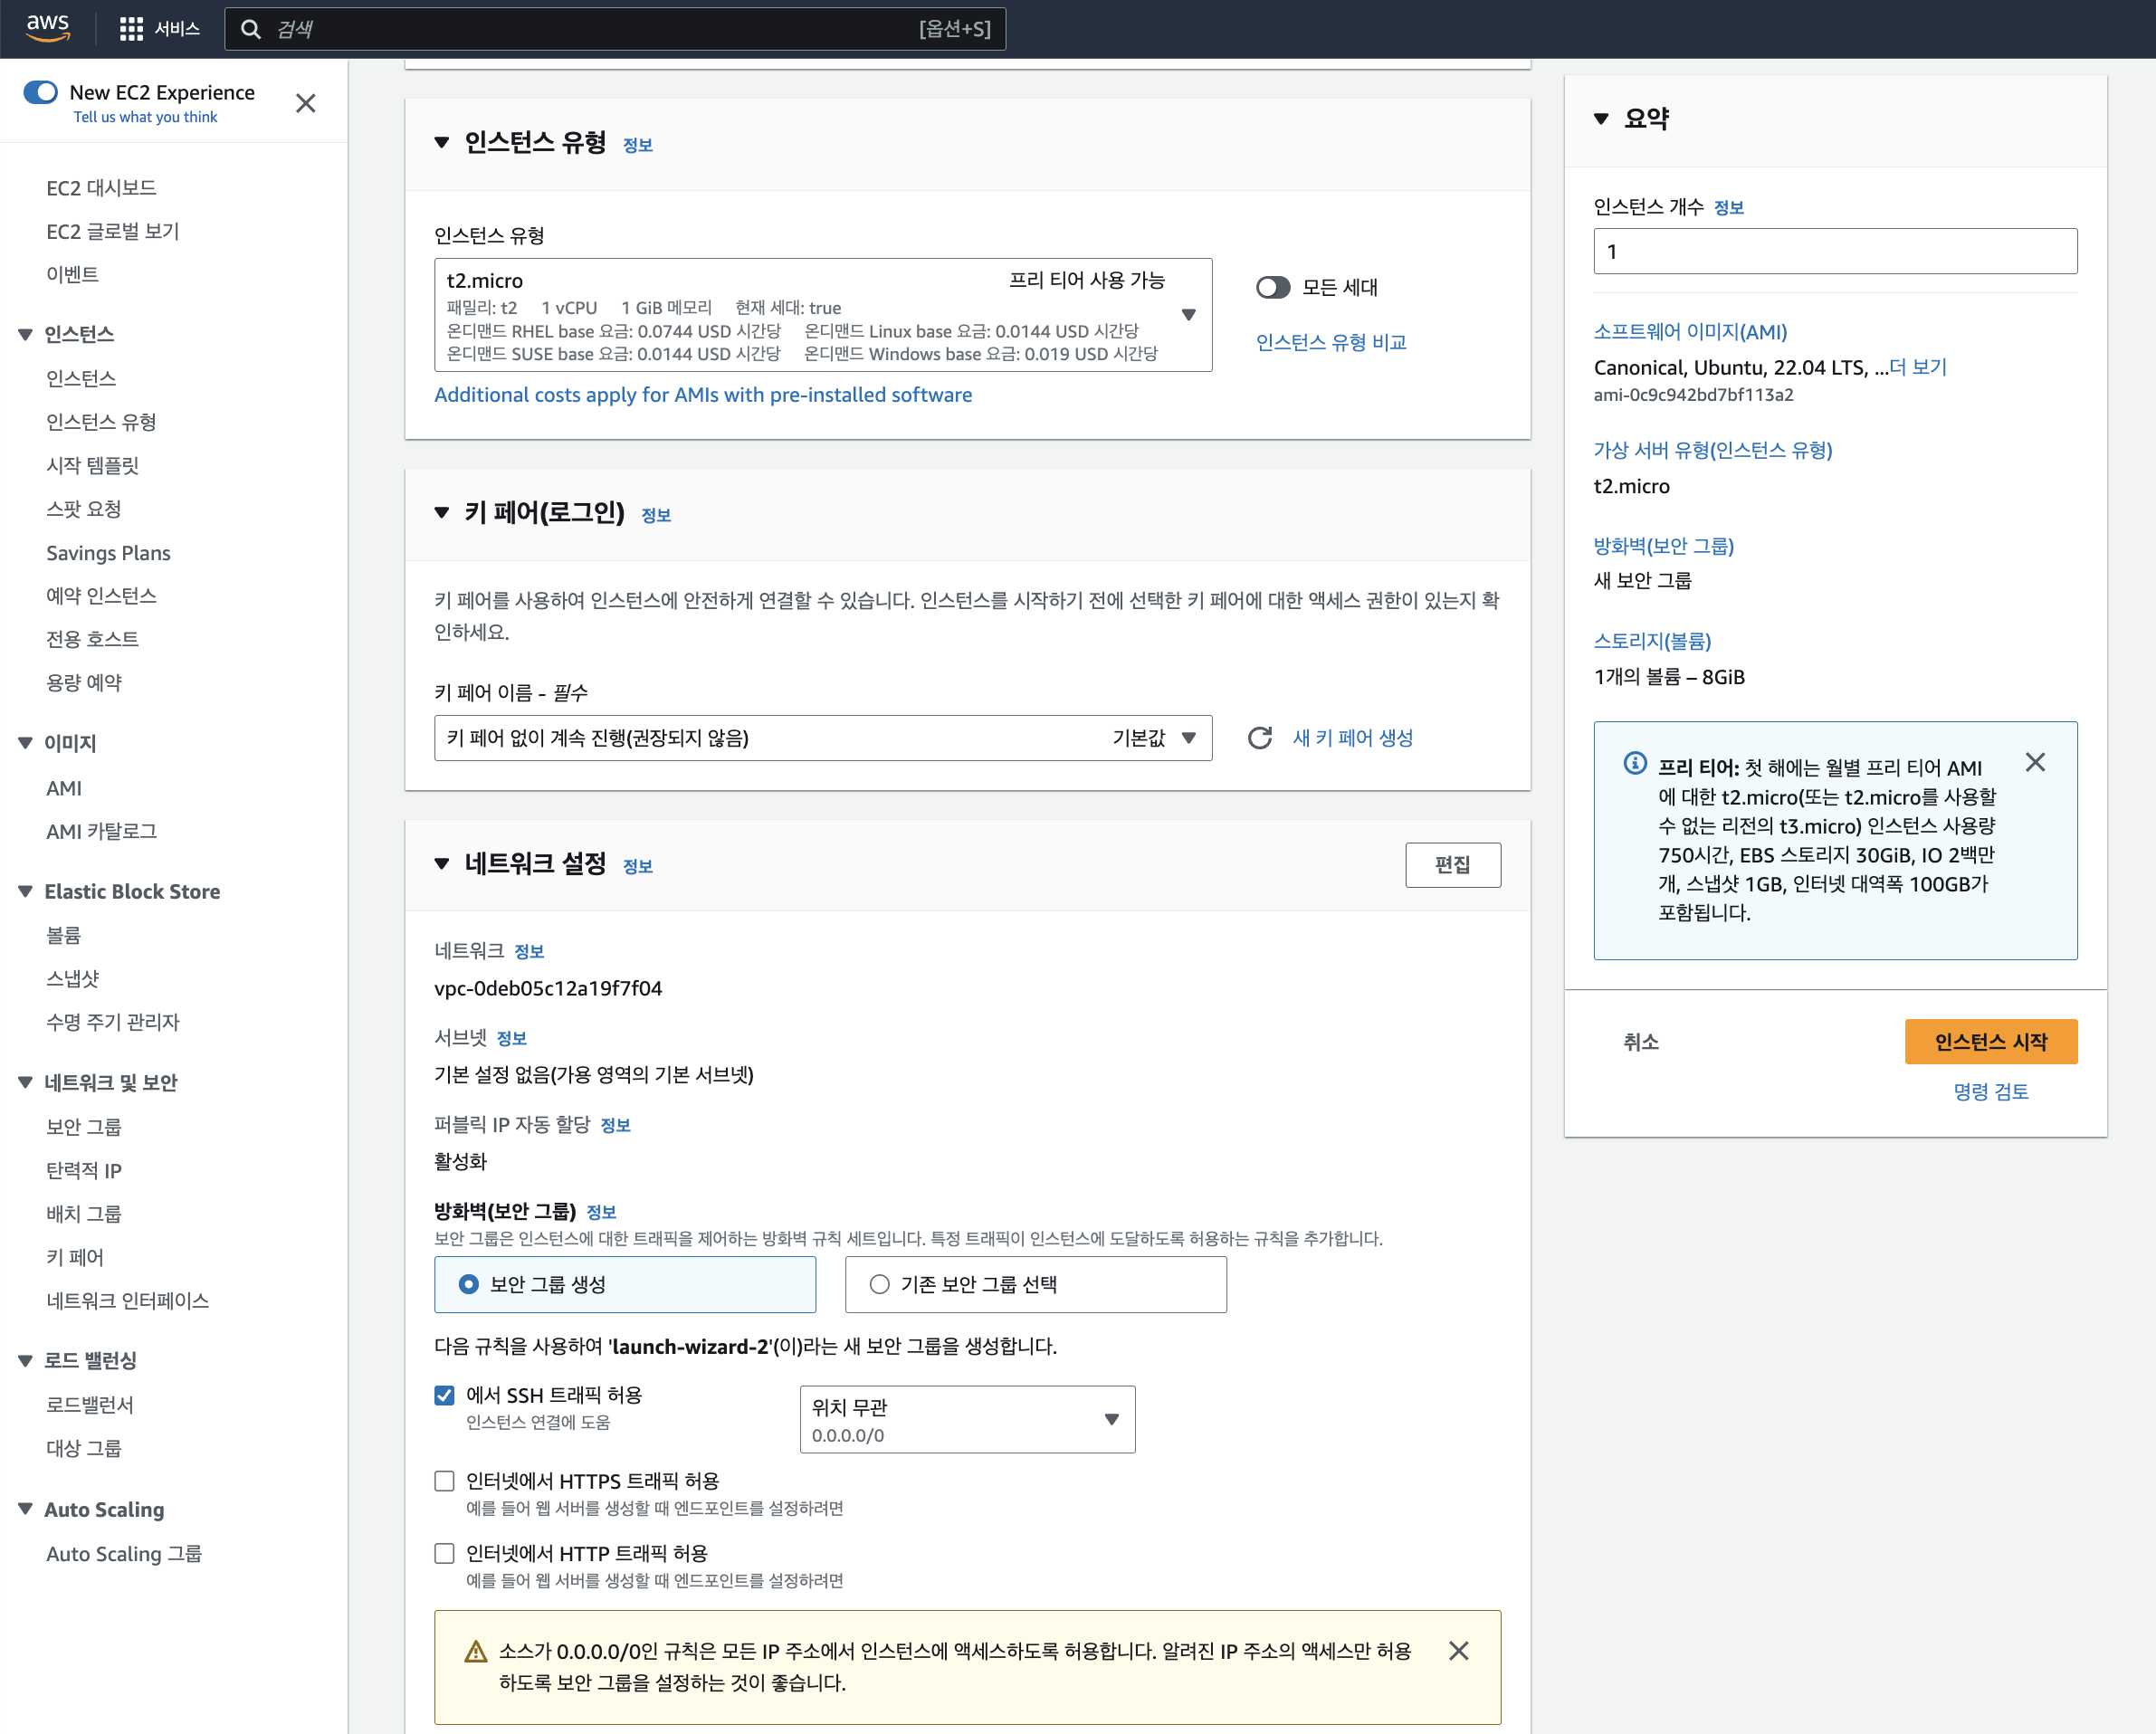The width and height of the screenshot is (2156, 1734).
Task: Check allow HTTPS traffic from internet
Action: [444, 1481]
